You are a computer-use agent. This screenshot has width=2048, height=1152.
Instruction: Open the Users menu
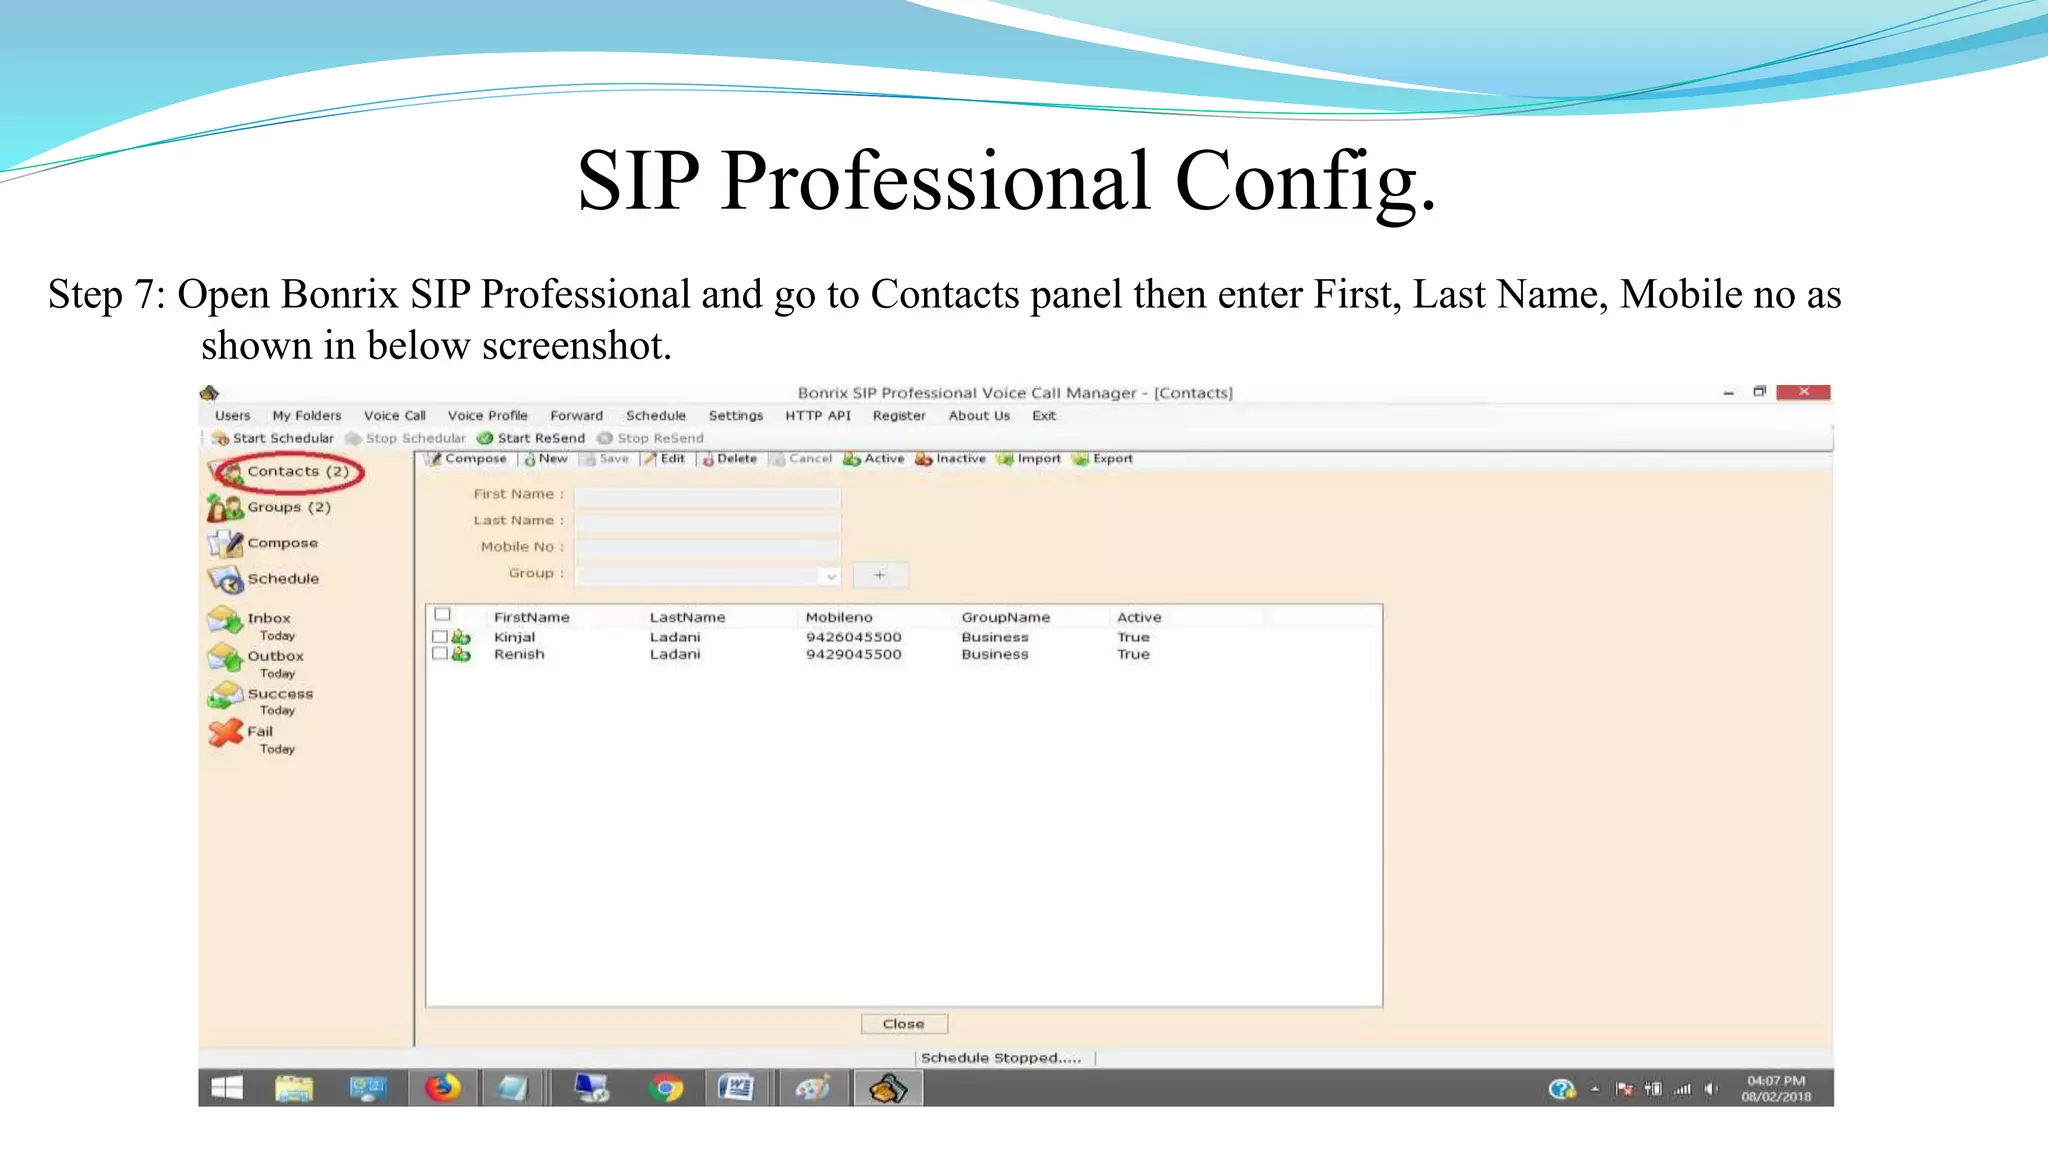tap(233, 416)
